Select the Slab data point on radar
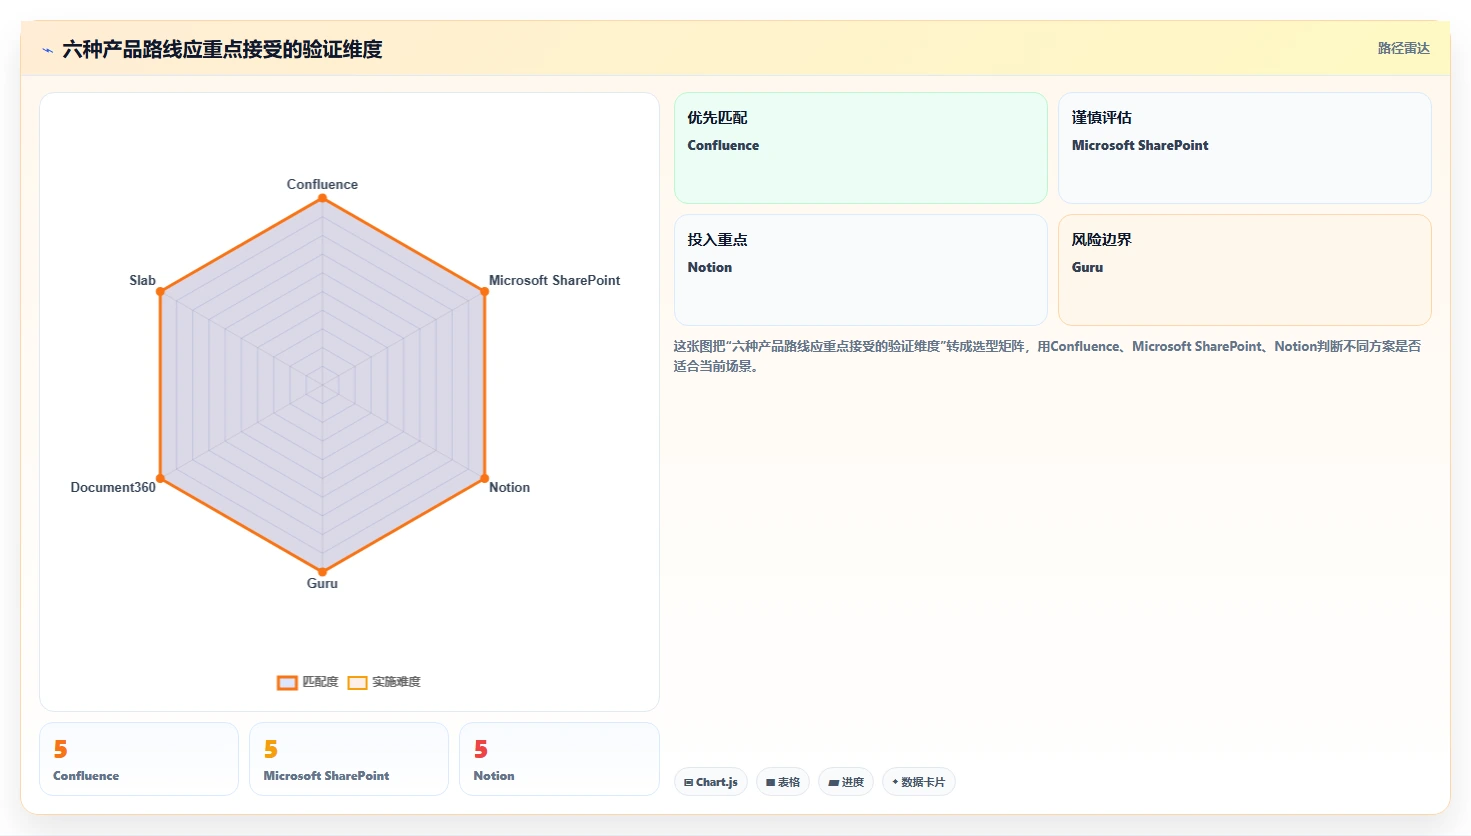Screen dimensions: 1471x836 point(160,292)
